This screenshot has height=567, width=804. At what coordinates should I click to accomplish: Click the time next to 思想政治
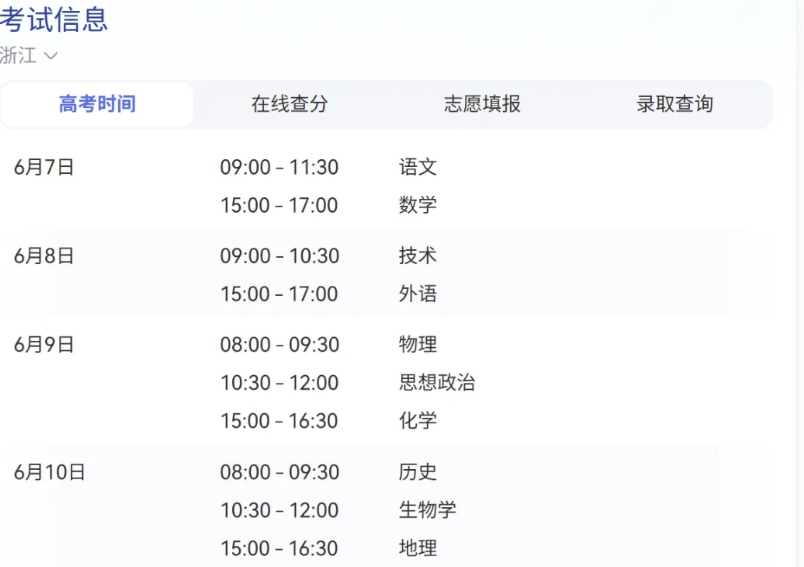(279, 382)
